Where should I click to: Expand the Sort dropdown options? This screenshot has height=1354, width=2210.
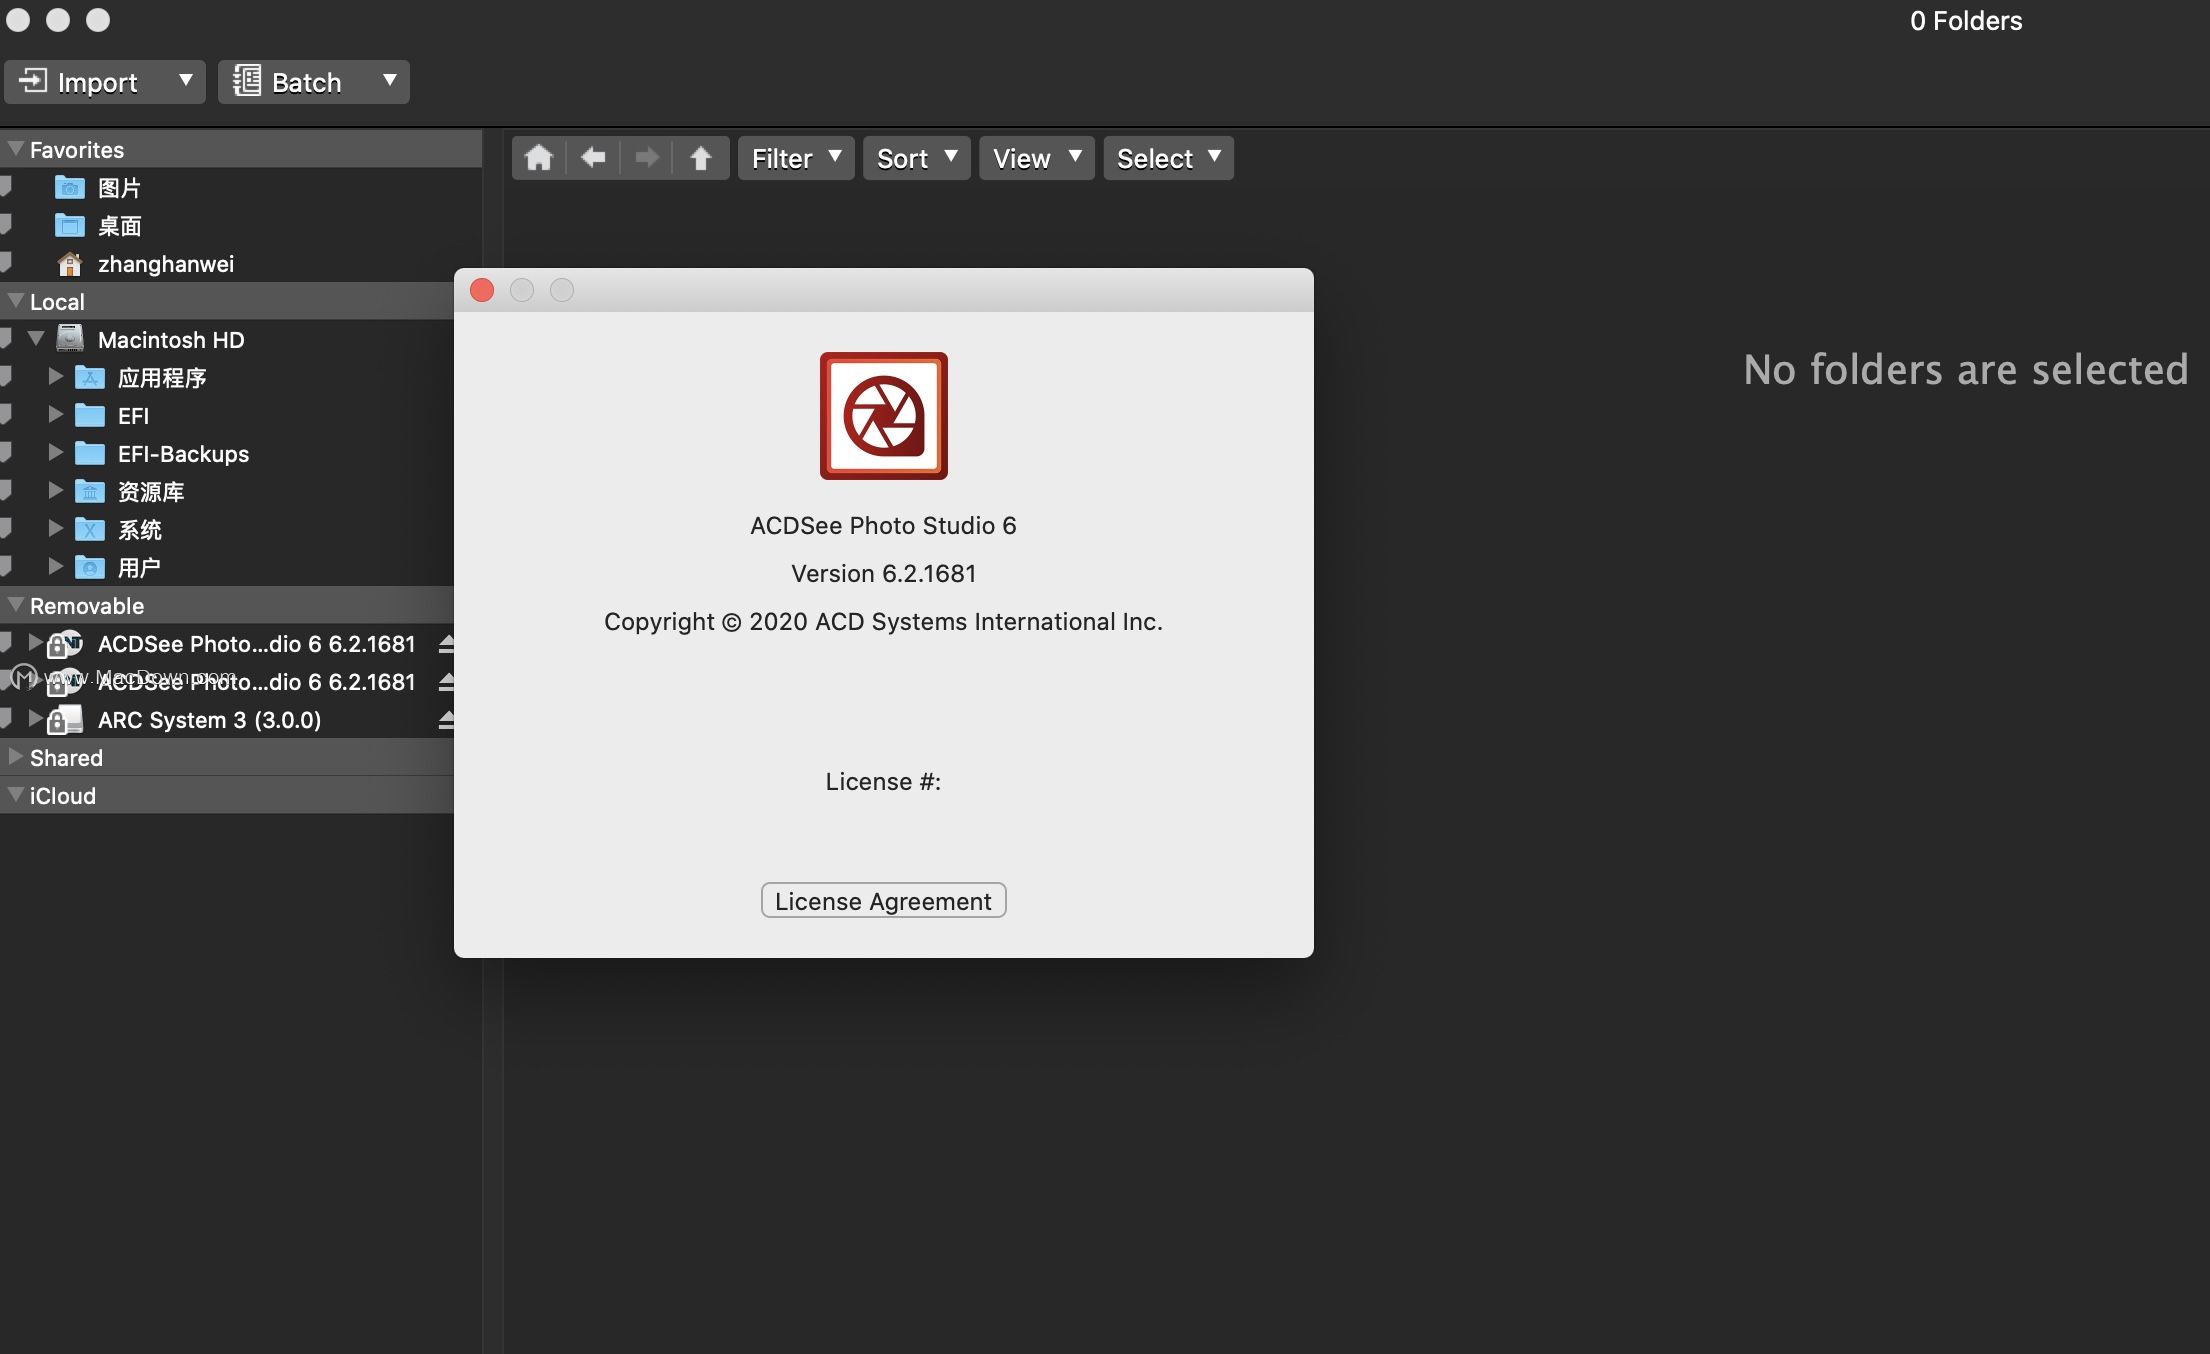[916, 155]
